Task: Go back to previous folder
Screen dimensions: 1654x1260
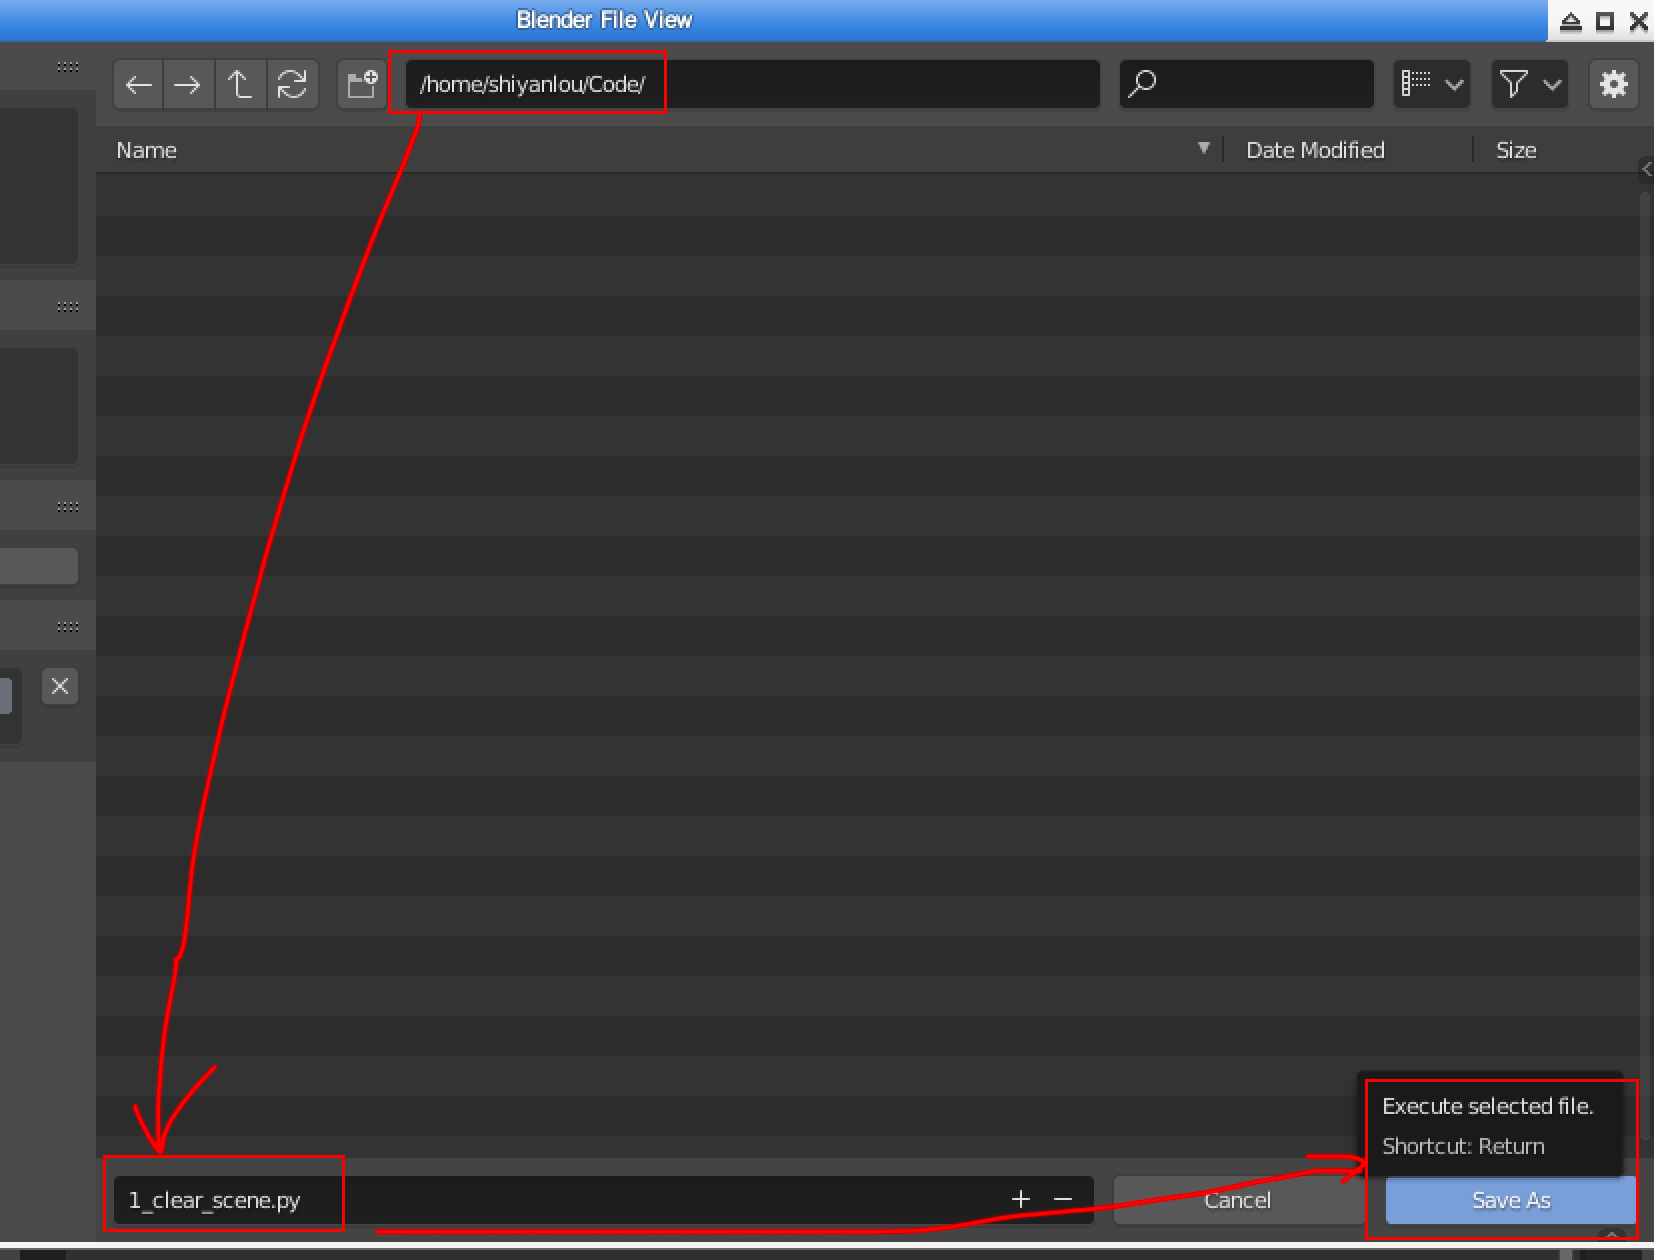Action: pyautogui.click(x=139, y=84)
